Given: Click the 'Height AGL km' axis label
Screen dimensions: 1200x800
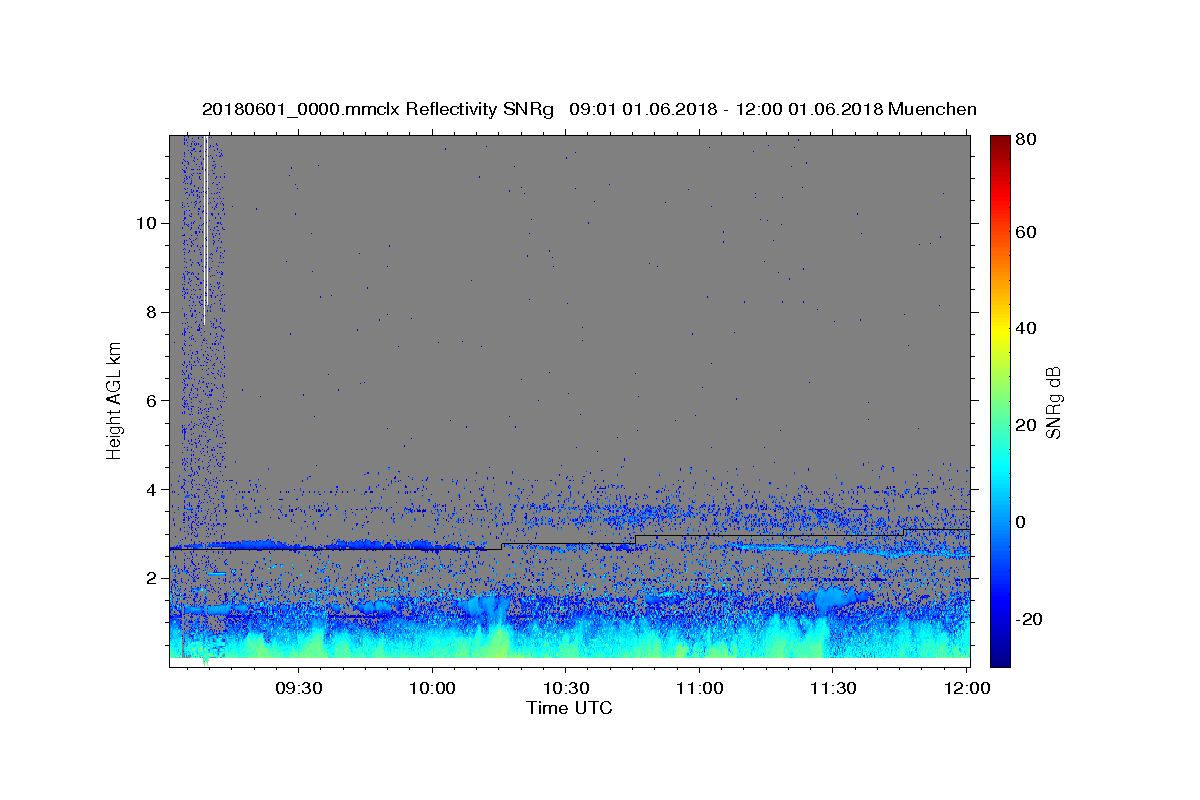Looking at the screenshot, I should coord(114,399).
